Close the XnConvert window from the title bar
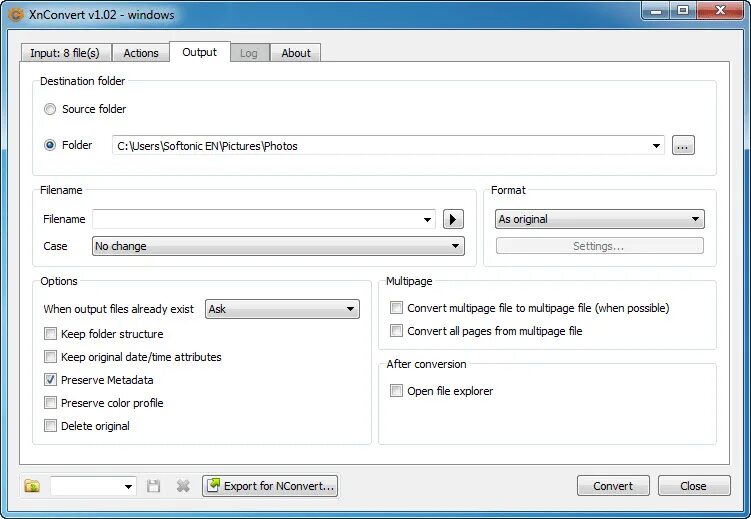Screen dimensions: 751x519 point(720,11)
